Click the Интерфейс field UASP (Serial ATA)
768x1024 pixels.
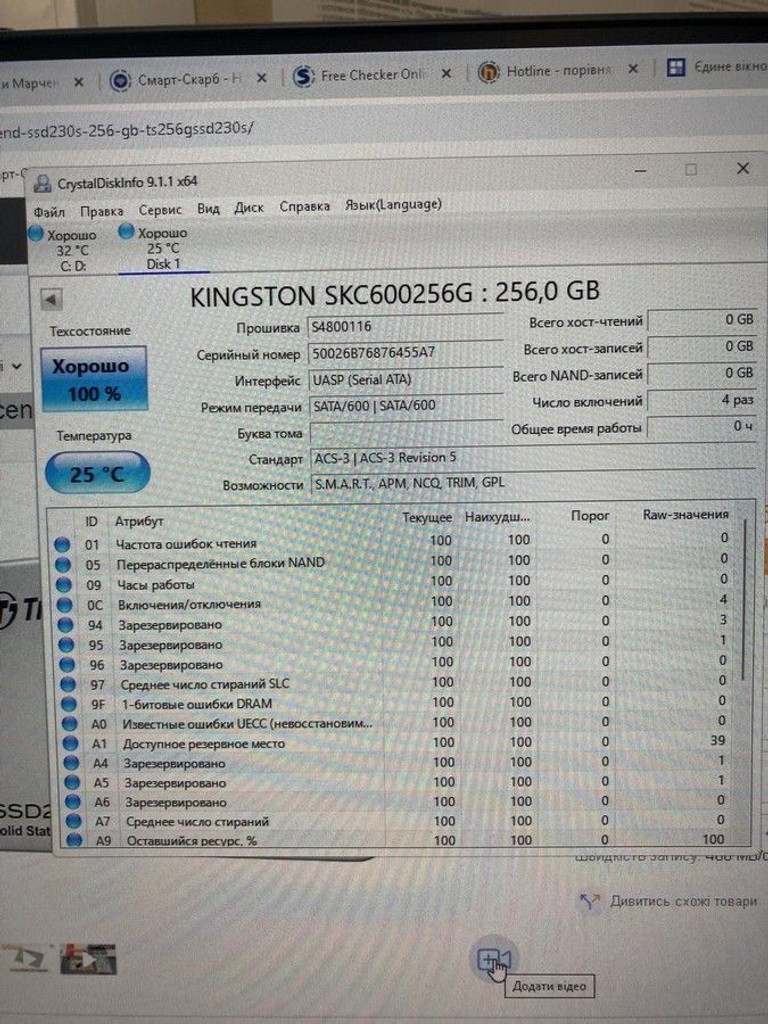405,379
